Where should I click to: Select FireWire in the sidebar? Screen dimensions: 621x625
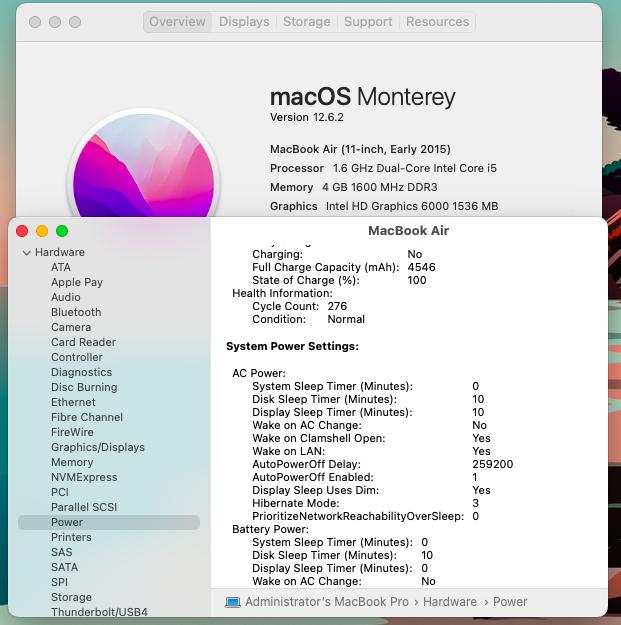click(x=72, y=432)
